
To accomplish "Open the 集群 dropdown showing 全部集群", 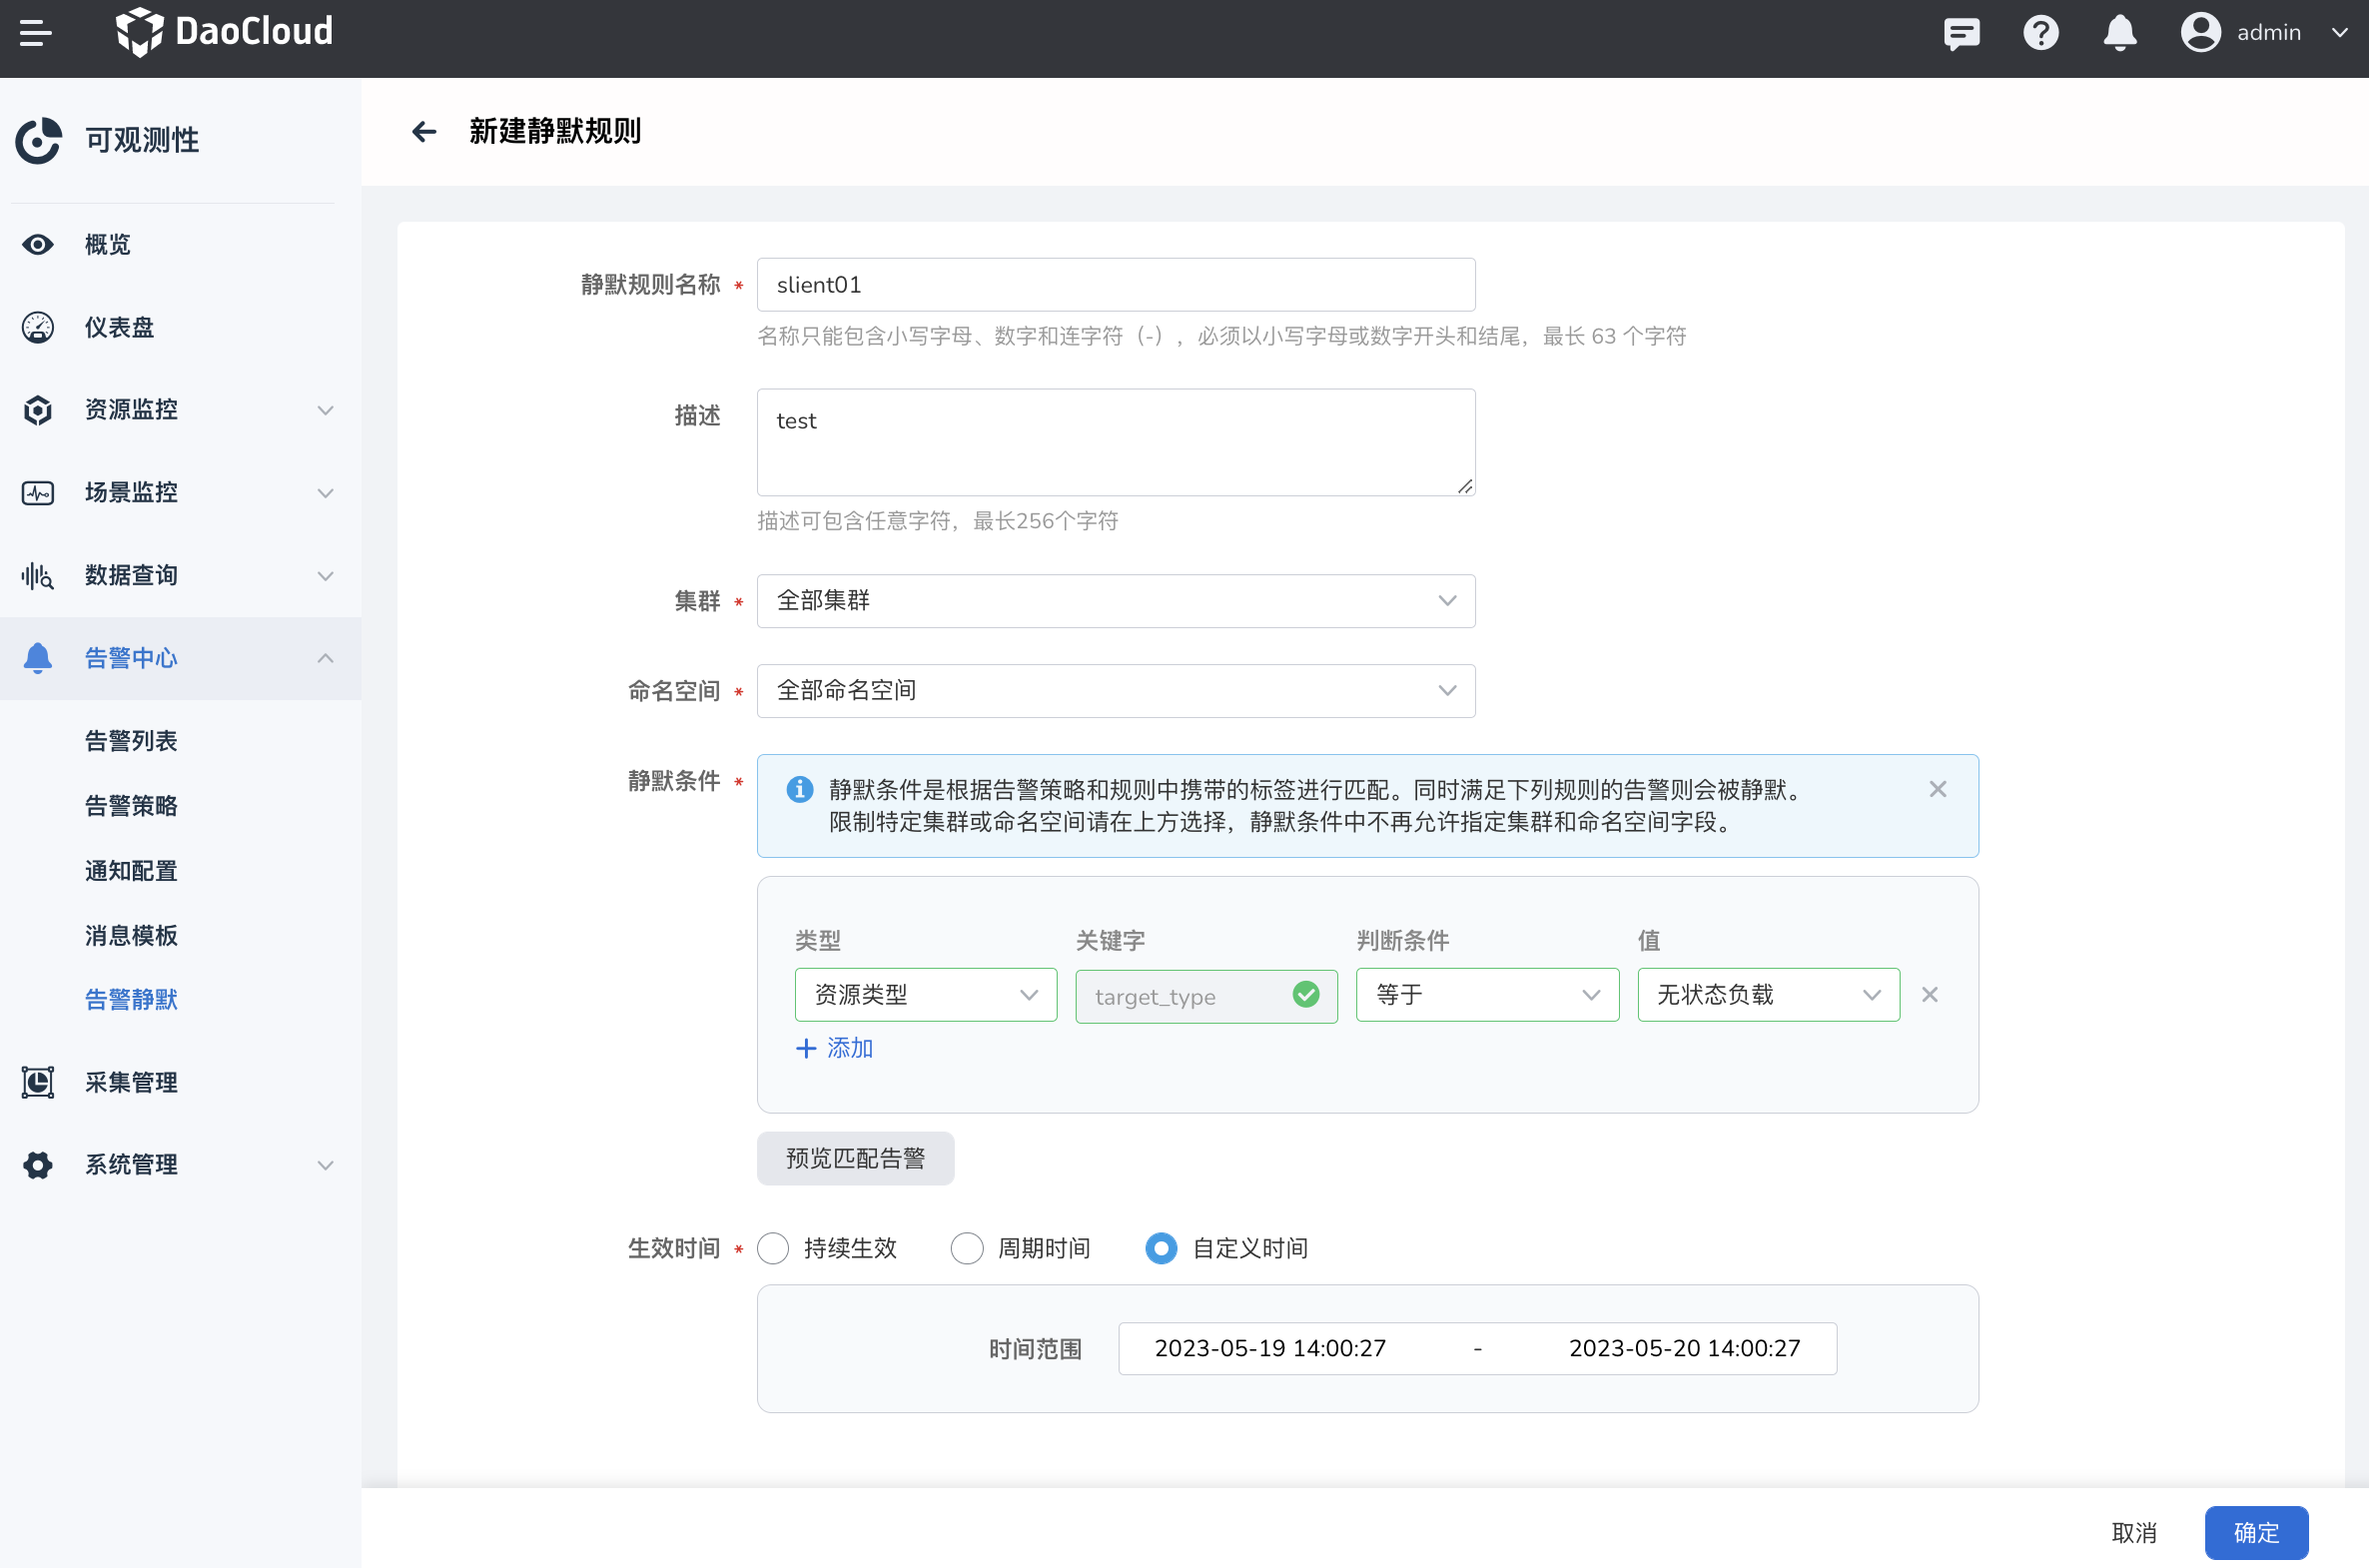I will tap(1116, 601).
